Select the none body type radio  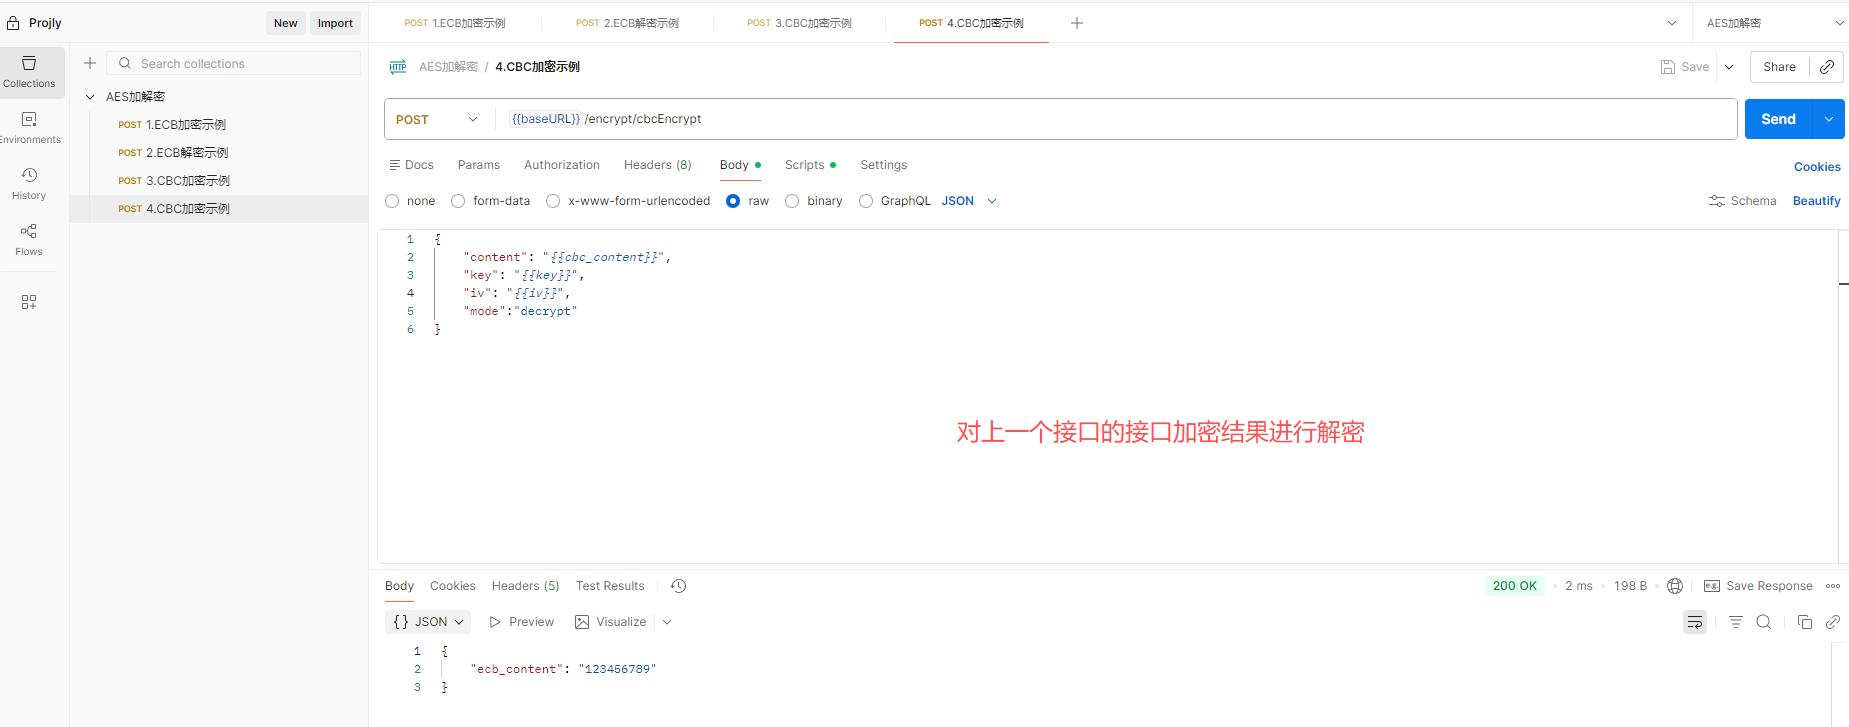[392, 201]
